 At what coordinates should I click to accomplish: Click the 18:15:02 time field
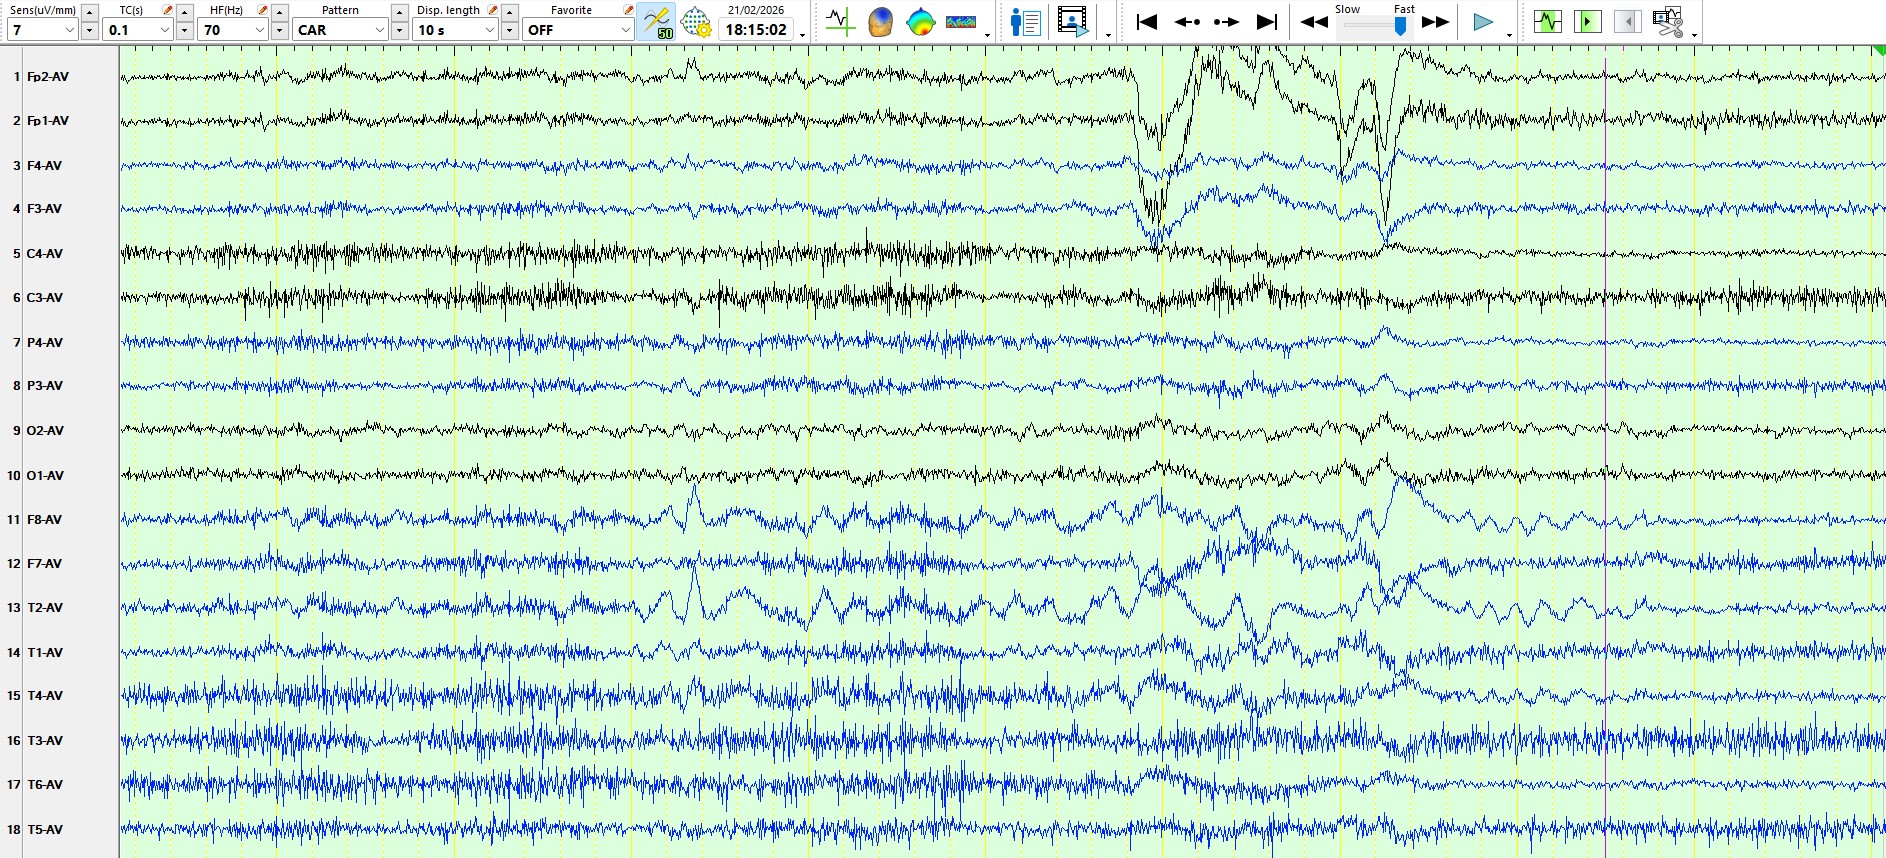[756, 30]
